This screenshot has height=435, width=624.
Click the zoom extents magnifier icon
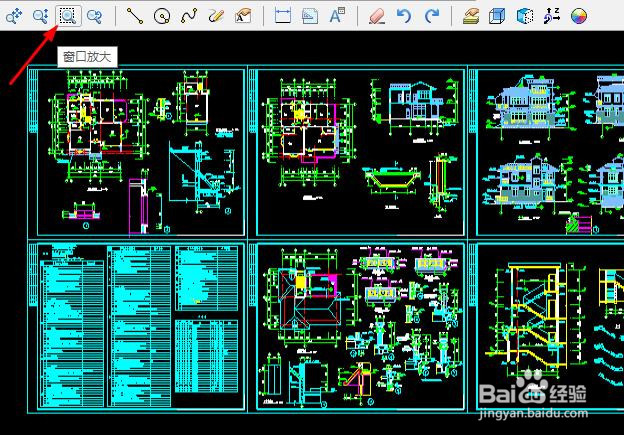pos(41,16)
